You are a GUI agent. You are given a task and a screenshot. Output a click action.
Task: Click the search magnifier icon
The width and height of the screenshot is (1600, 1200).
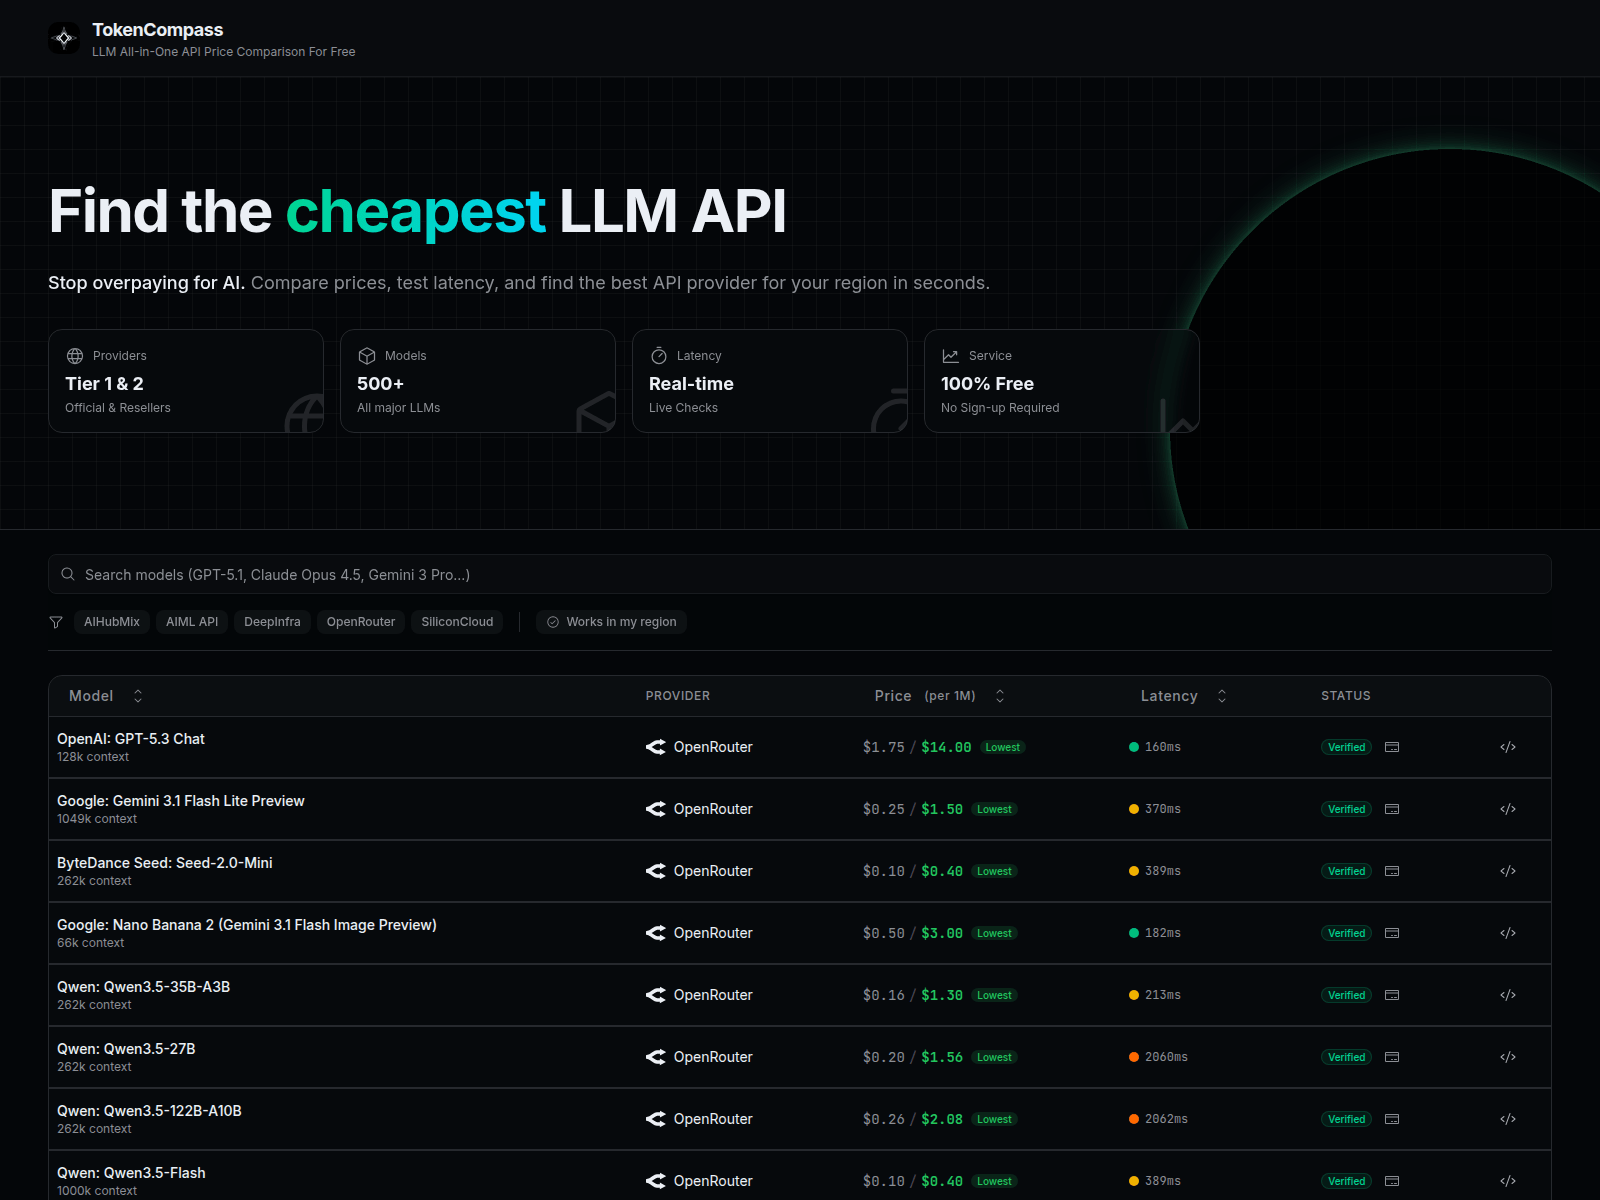[68, 574]
